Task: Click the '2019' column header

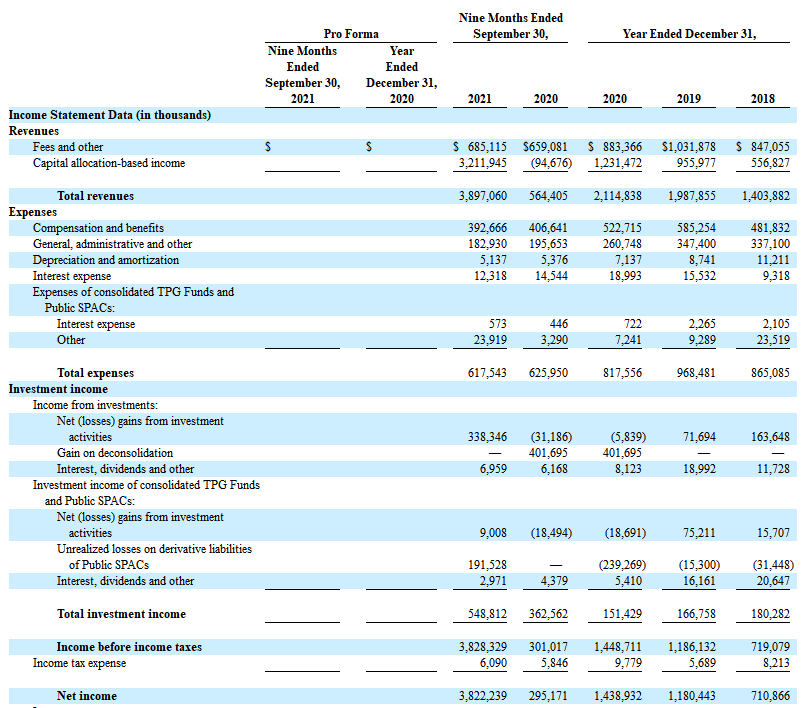Action: click(689, 99)
